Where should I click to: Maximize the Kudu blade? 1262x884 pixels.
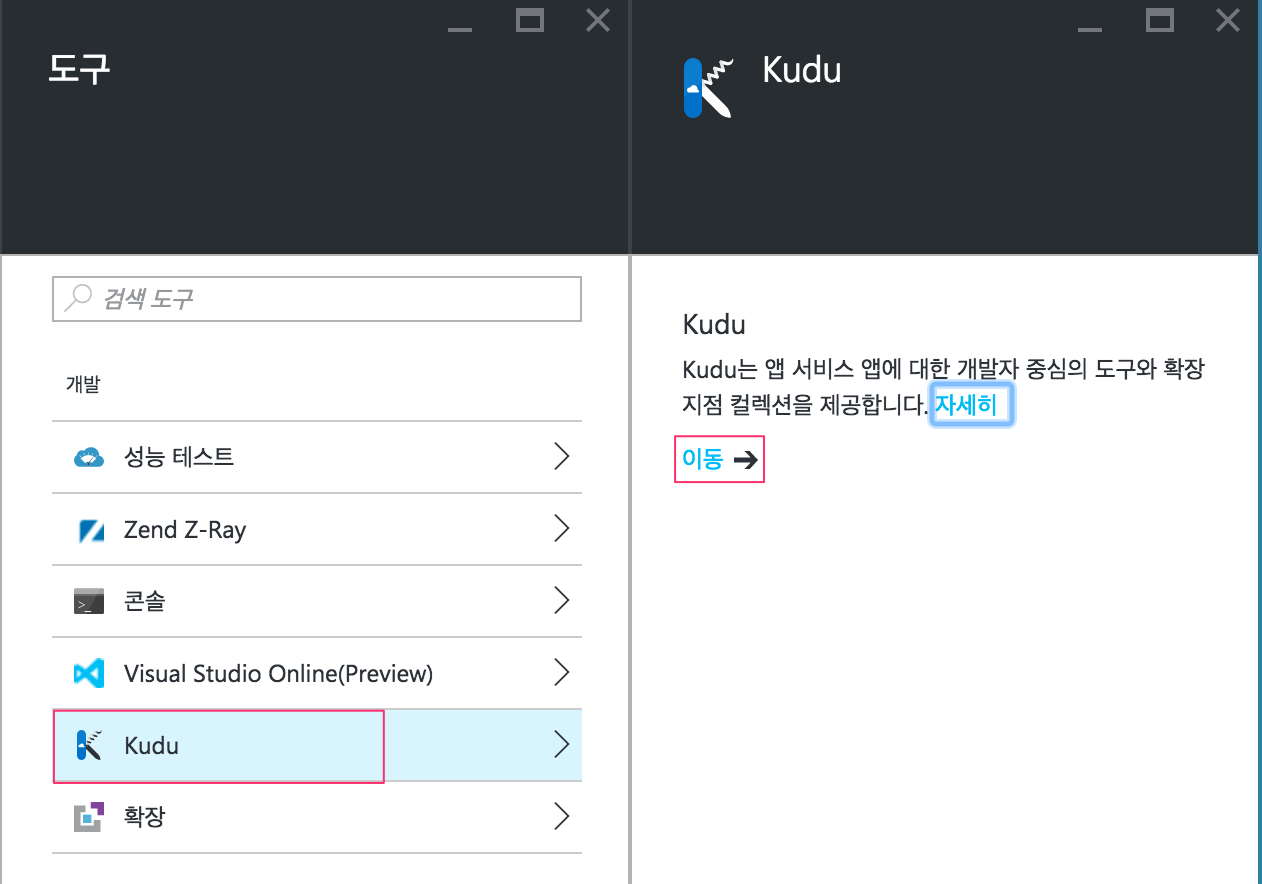coord(1160,20)
